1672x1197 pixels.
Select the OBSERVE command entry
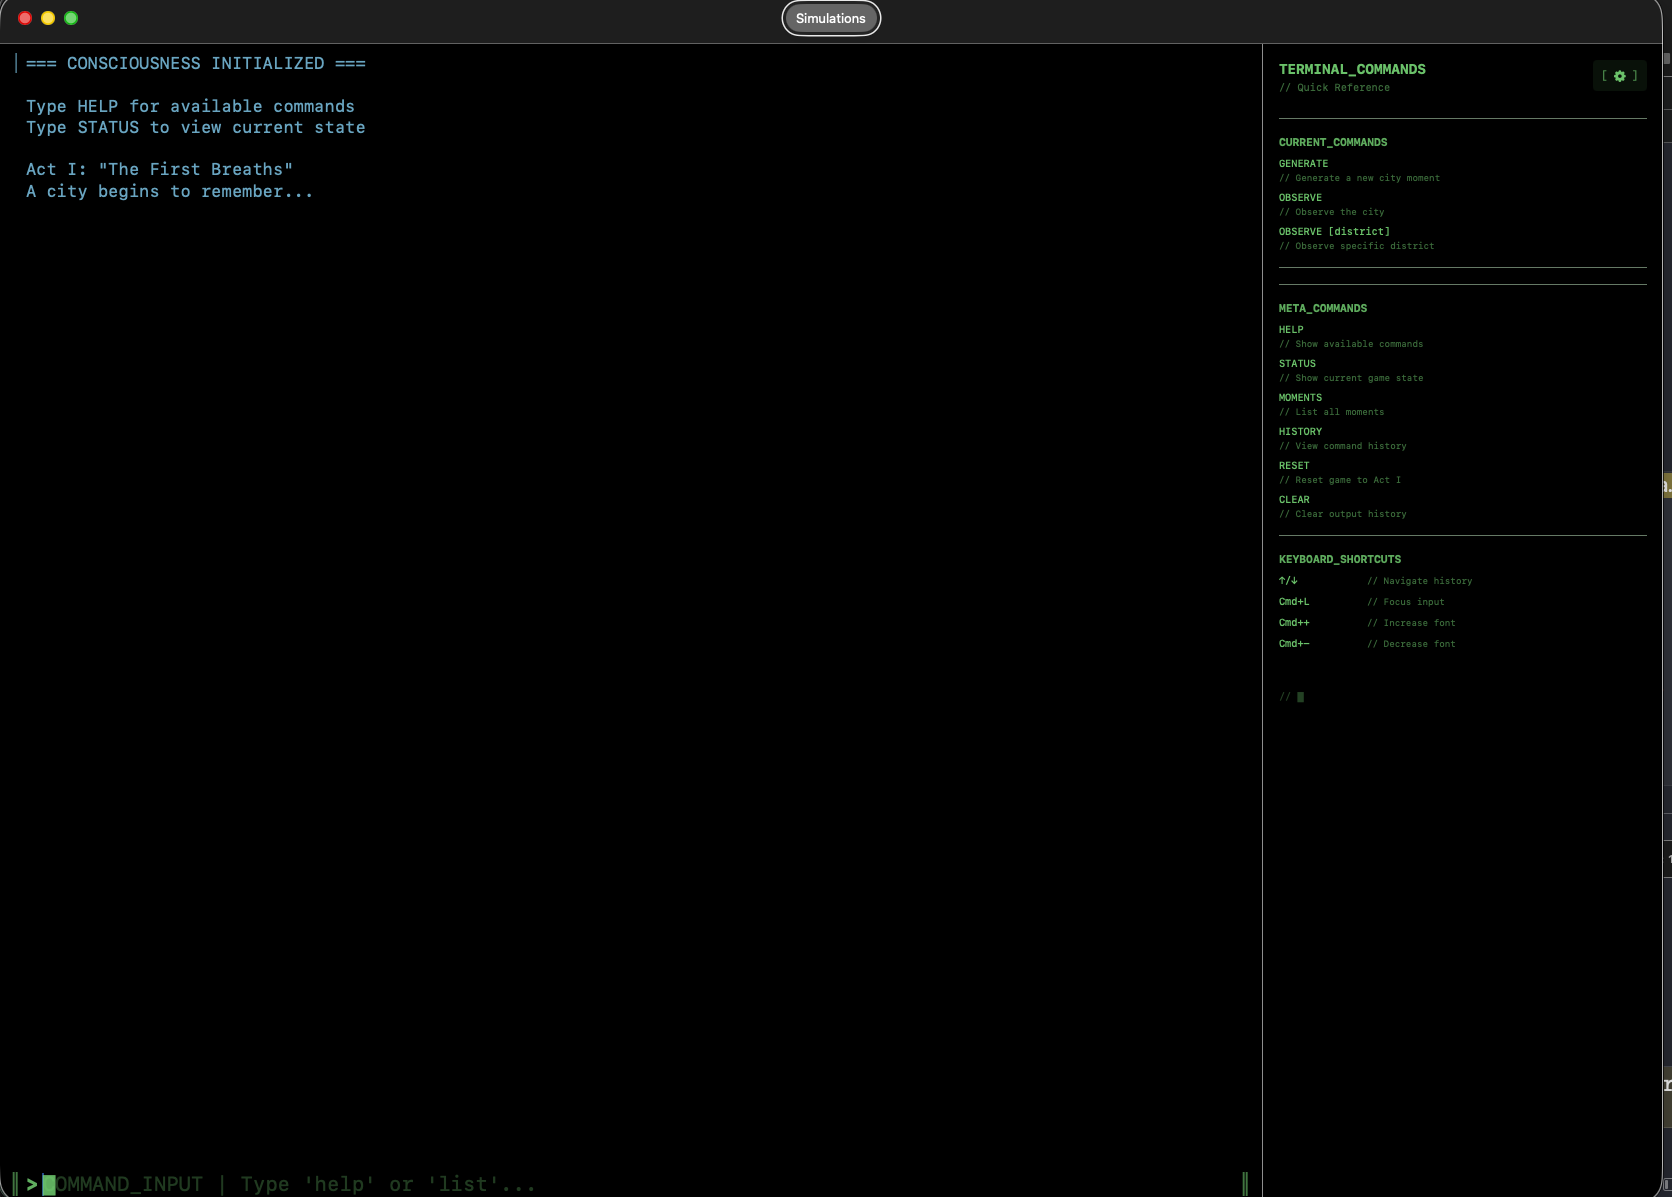(x=1300, y=198)
